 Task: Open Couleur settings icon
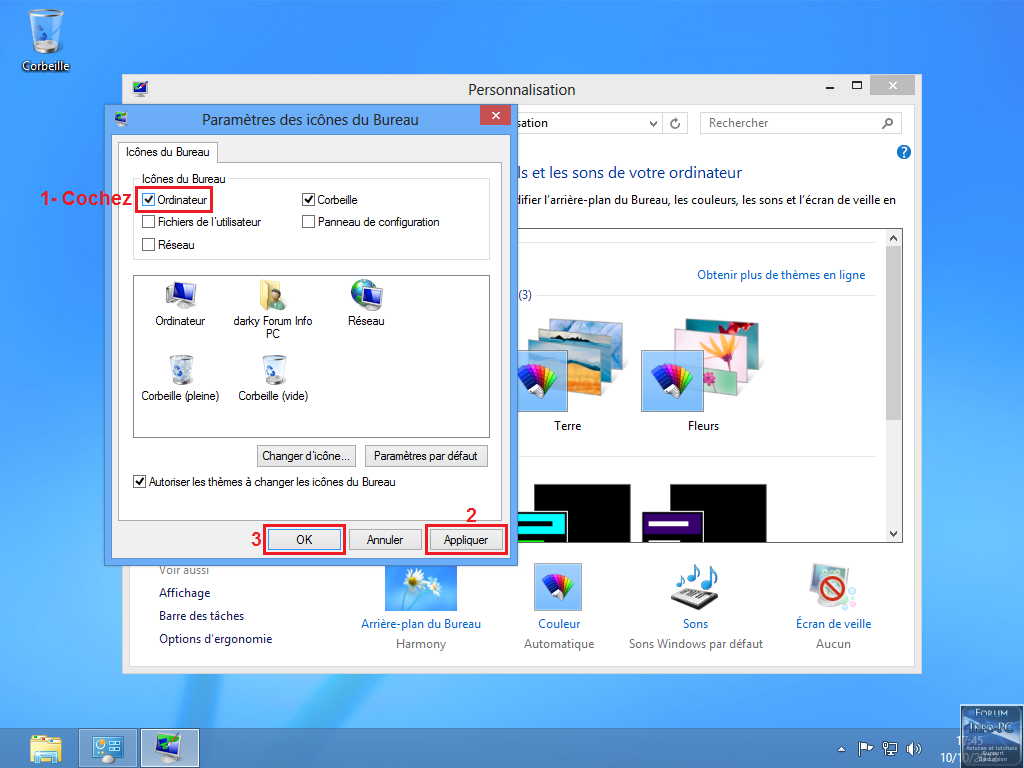pyautogui.click(x=558, y=587)
